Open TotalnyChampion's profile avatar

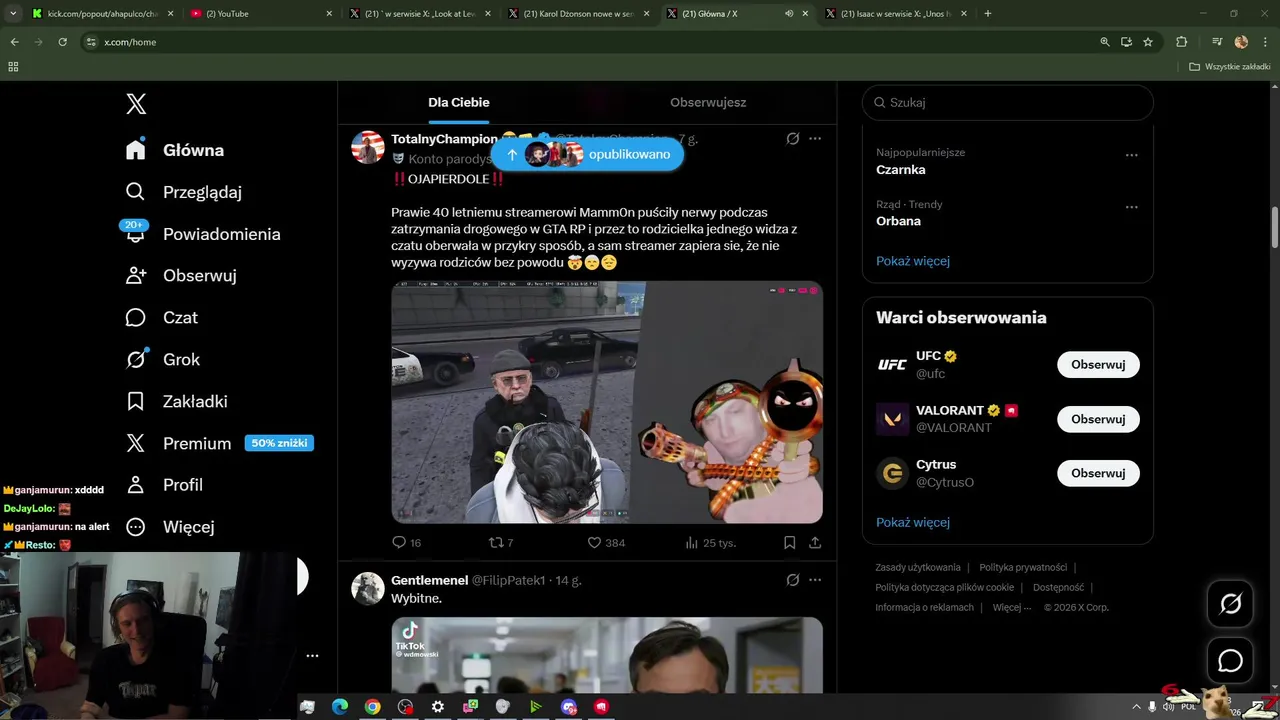click(x=368, y=147)
